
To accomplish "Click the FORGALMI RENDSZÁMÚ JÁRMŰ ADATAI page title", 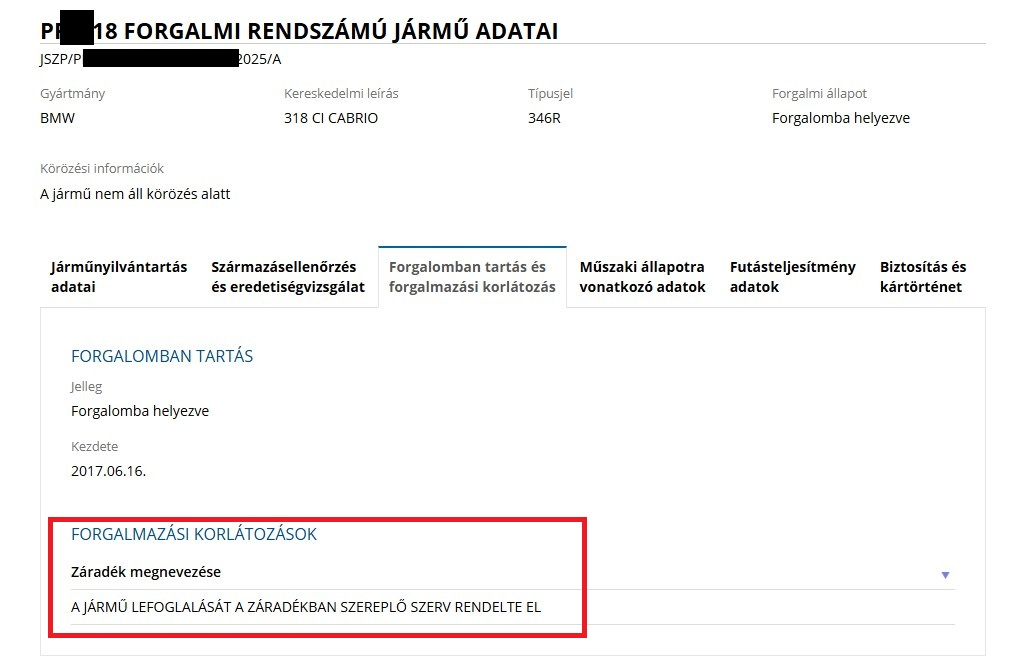I will [340, 31].
